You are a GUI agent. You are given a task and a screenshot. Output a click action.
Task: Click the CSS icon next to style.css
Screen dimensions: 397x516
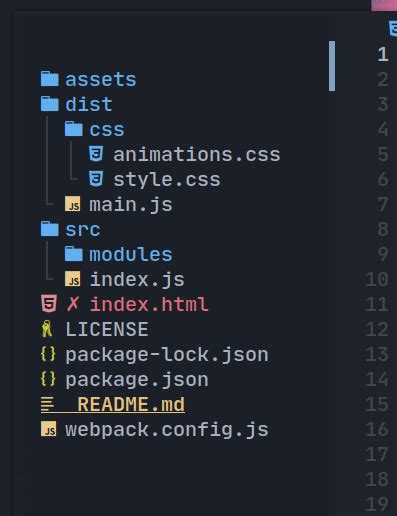pos(96,179)
